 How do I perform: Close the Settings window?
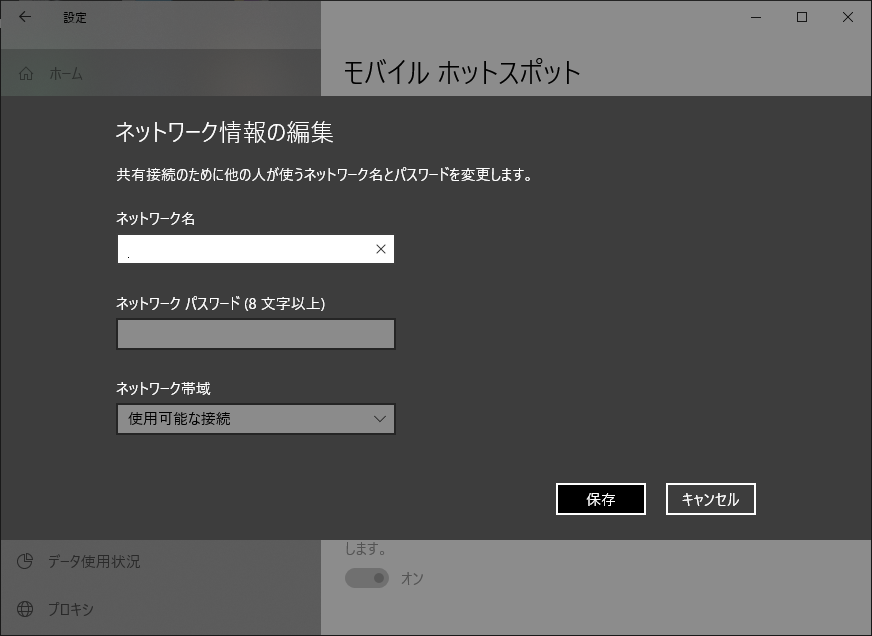[848, 17]
